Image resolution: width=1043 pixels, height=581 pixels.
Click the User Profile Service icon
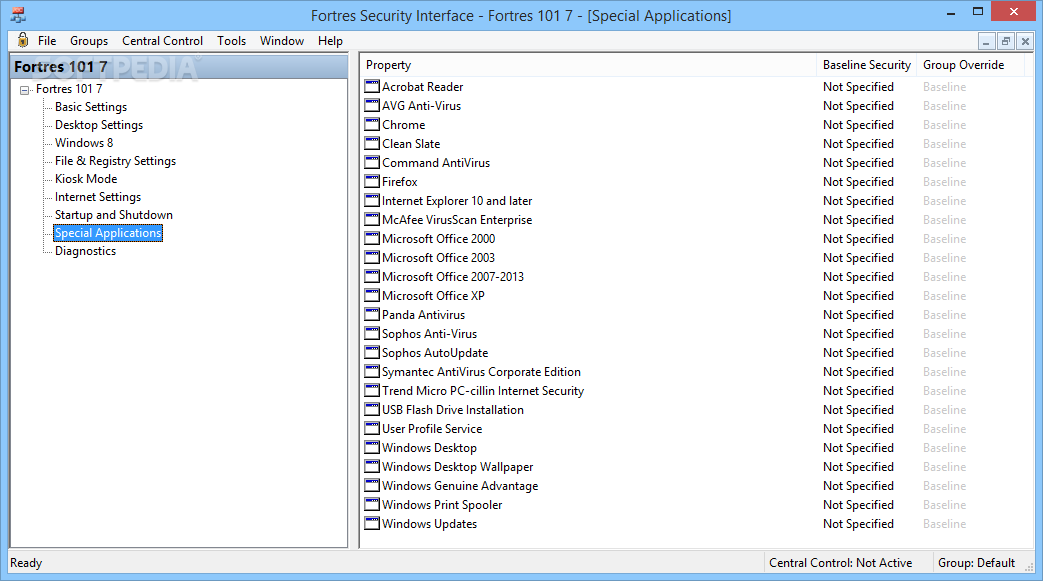tap(372, 428)
